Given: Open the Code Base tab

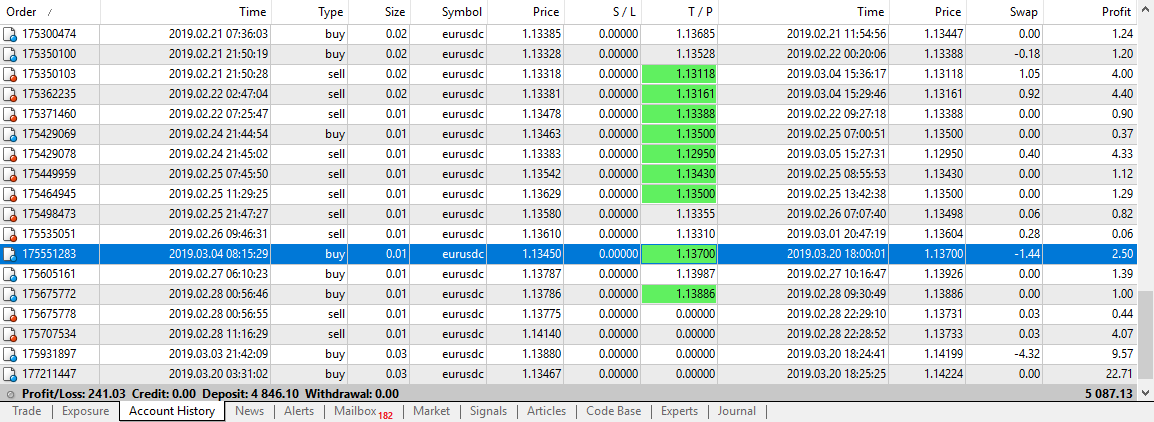Looking at the screenshot, I should coord(614,411).
